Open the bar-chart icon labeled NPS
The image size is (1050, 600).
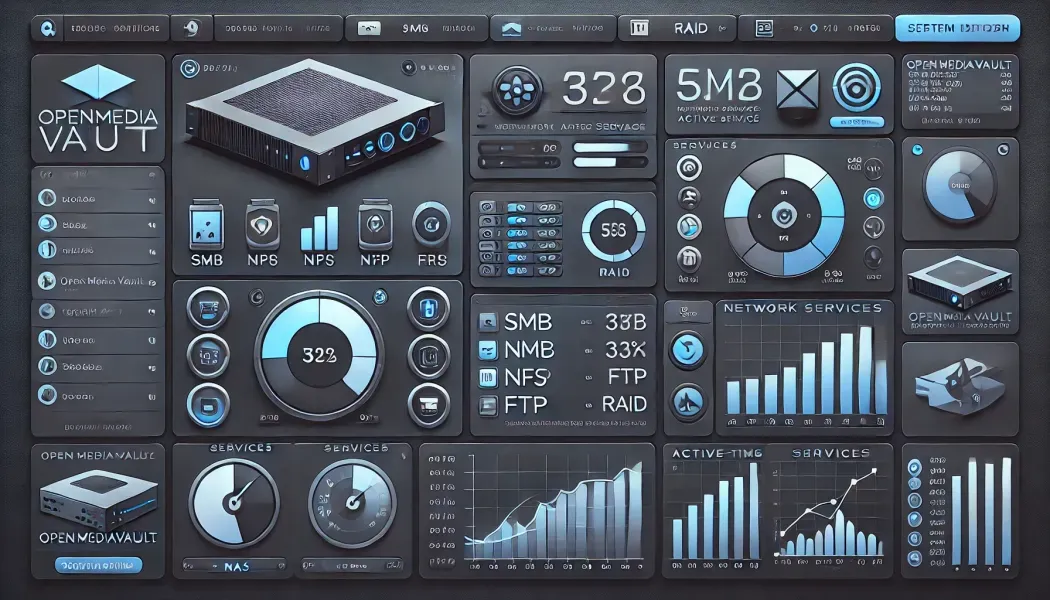click(319, 228)
